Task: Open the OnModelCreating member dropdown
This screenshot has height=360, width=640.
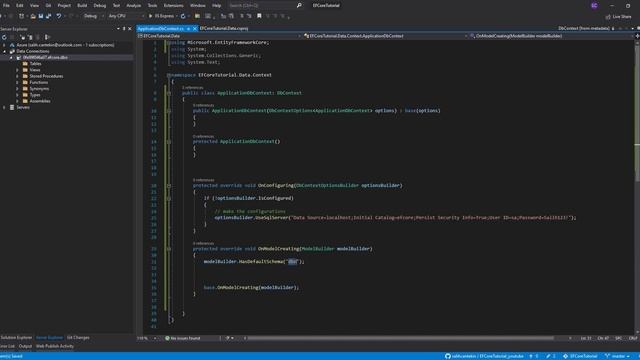Action: (551, 36)
